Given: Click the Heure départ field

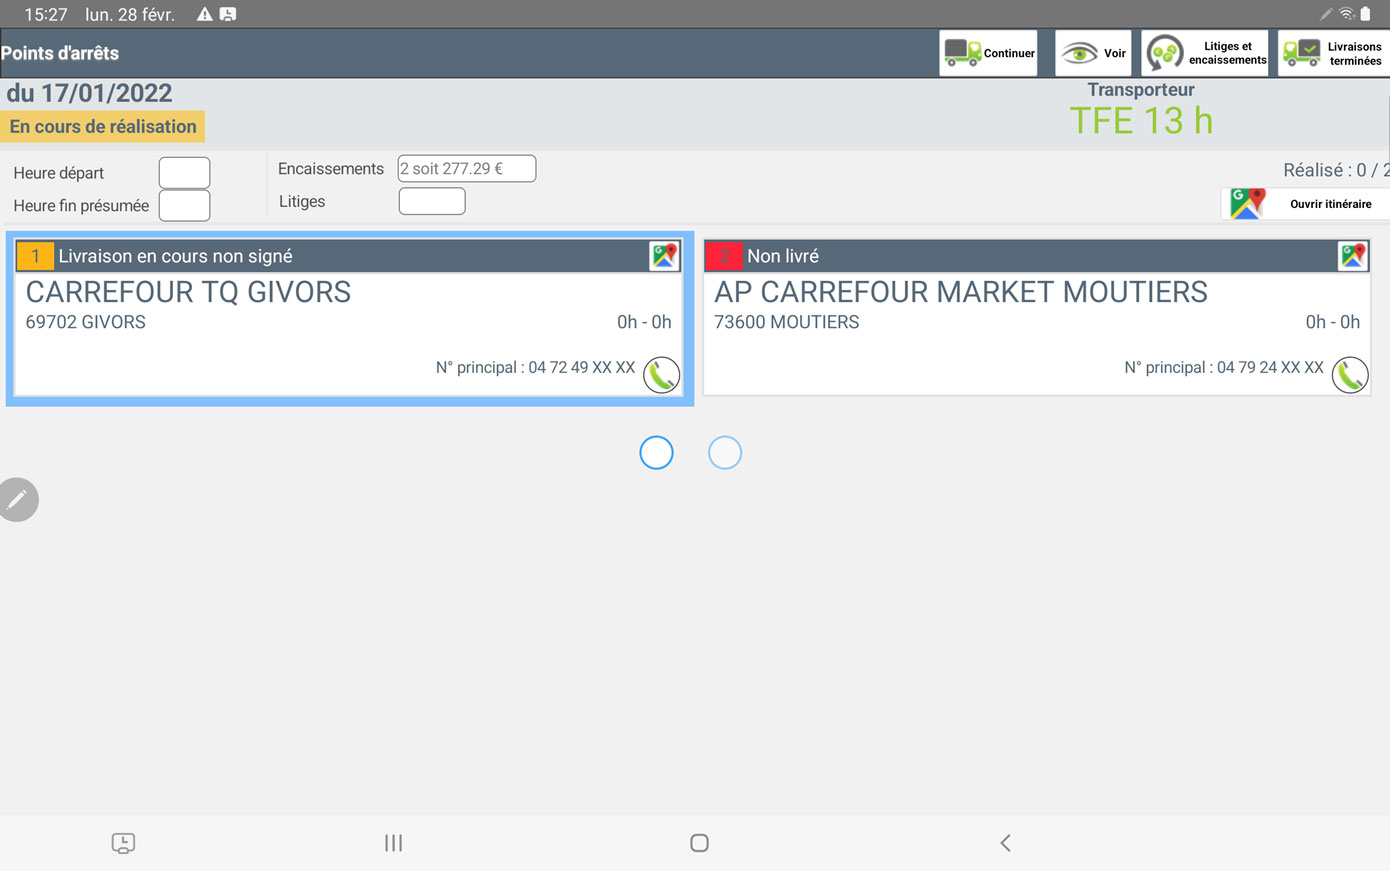Looking at the screenshot, I should point(184,172).
